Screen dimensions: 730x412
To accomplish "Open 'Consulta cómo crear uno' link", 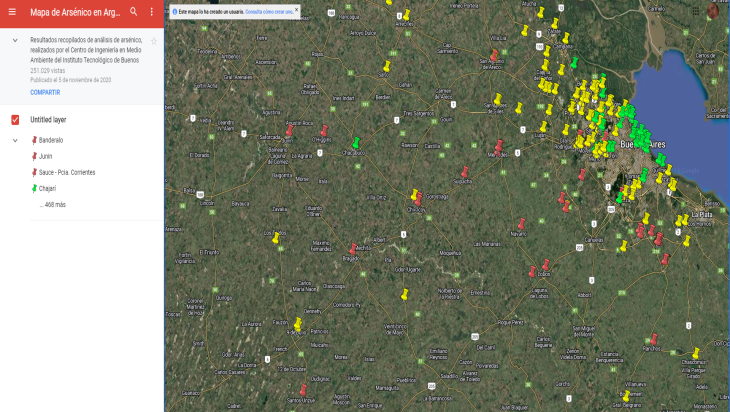I will pyautogui.click(x=267, y=12).
